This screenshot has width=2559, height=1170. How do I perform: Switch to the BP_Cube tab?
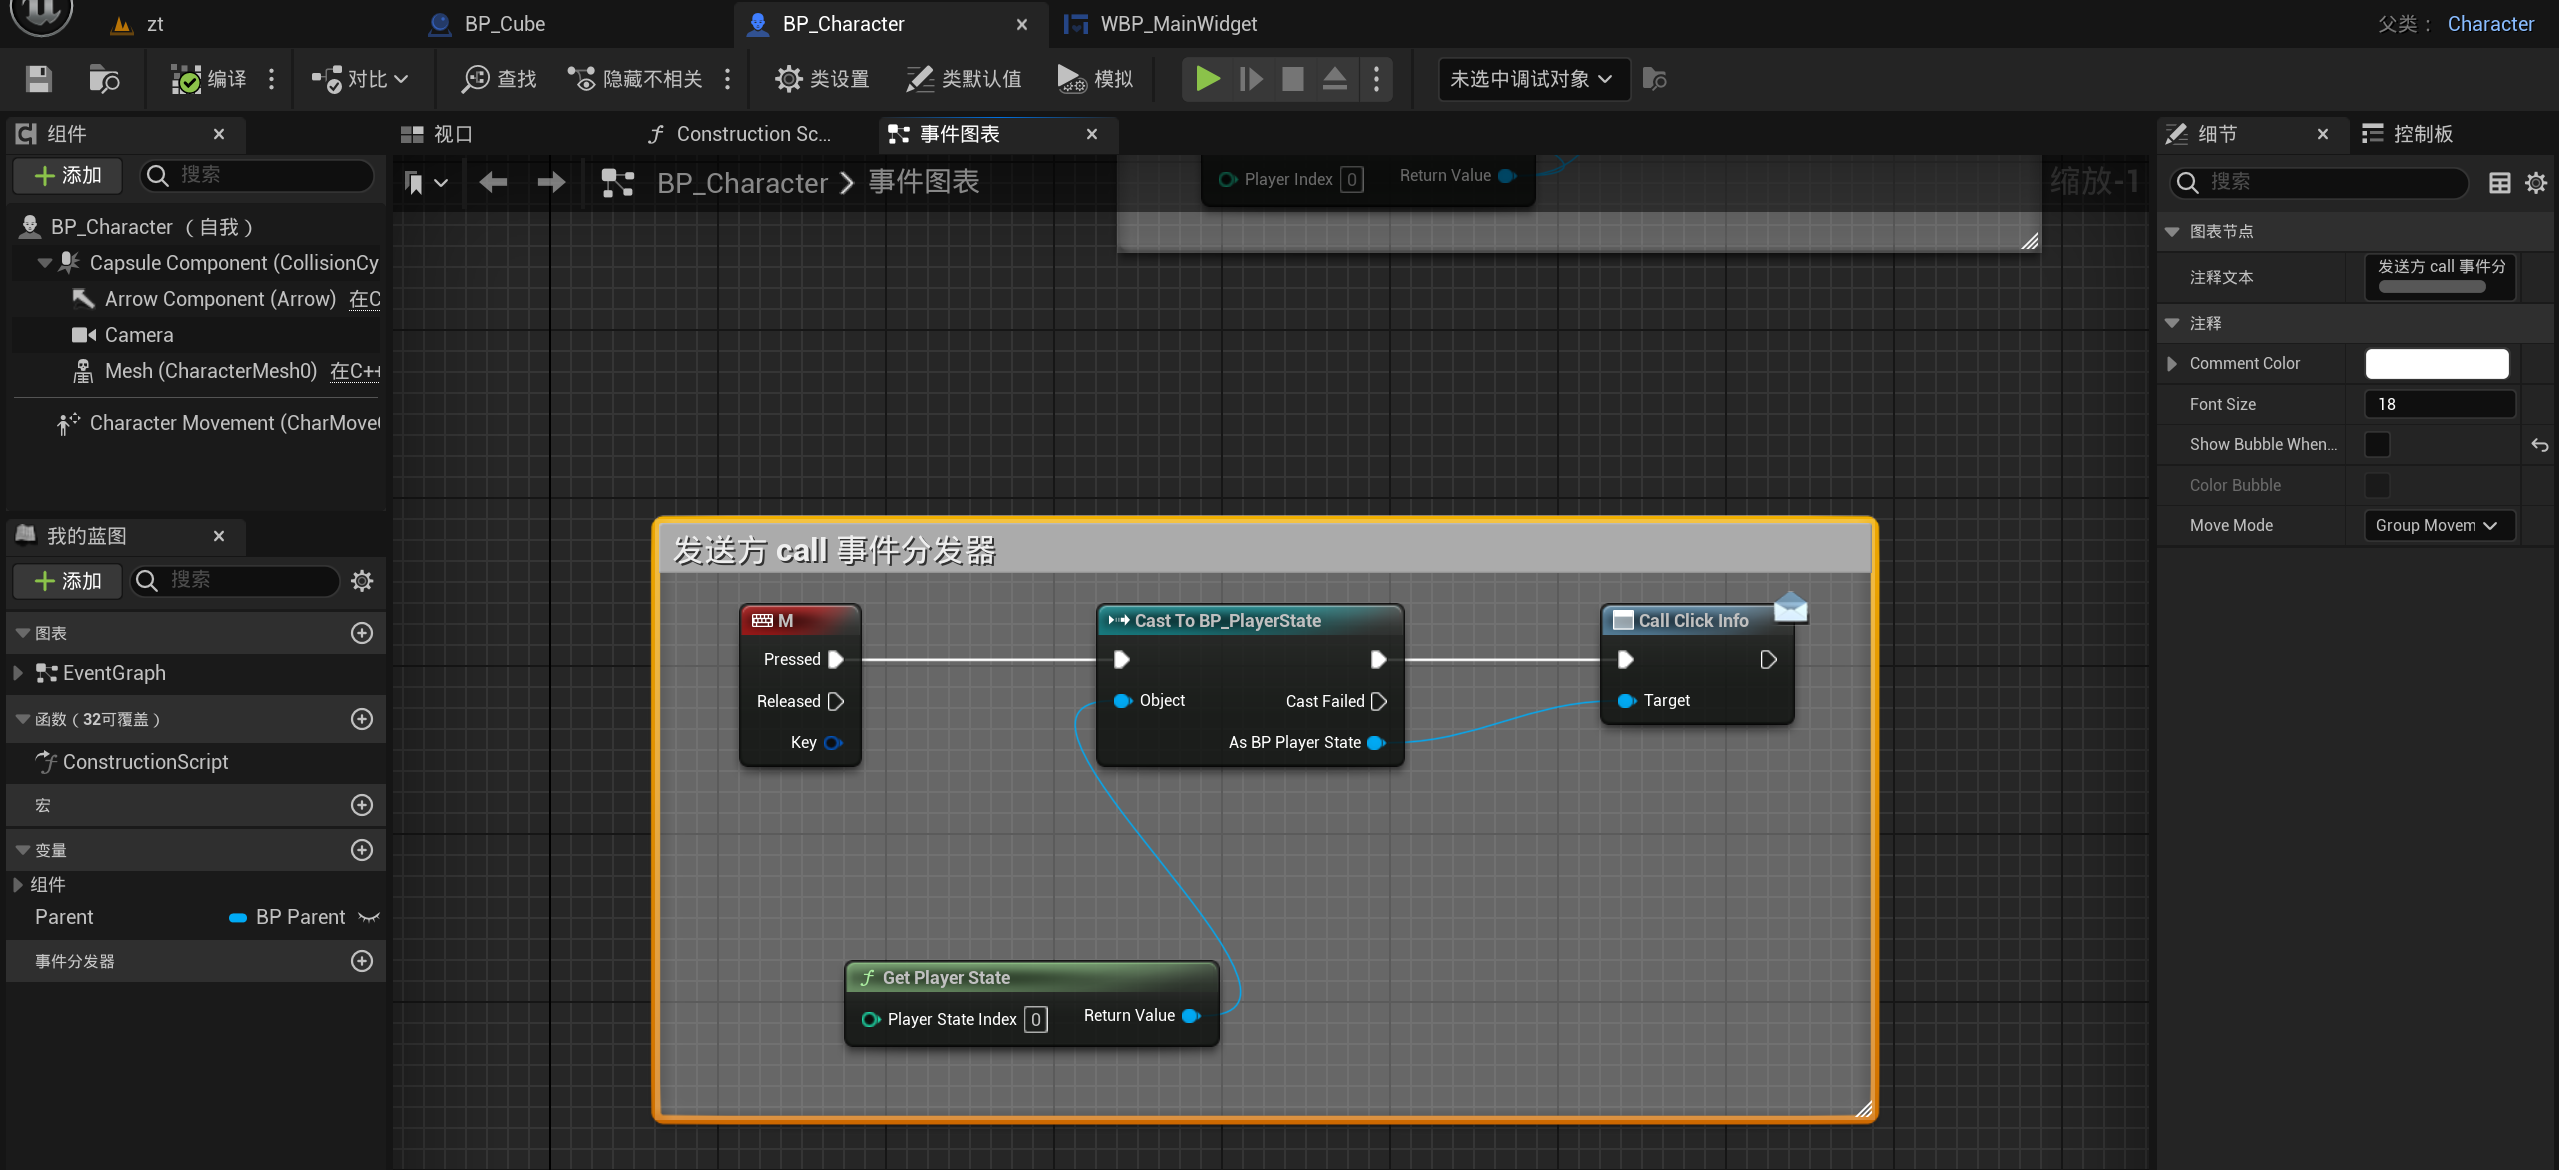(504, 24)
